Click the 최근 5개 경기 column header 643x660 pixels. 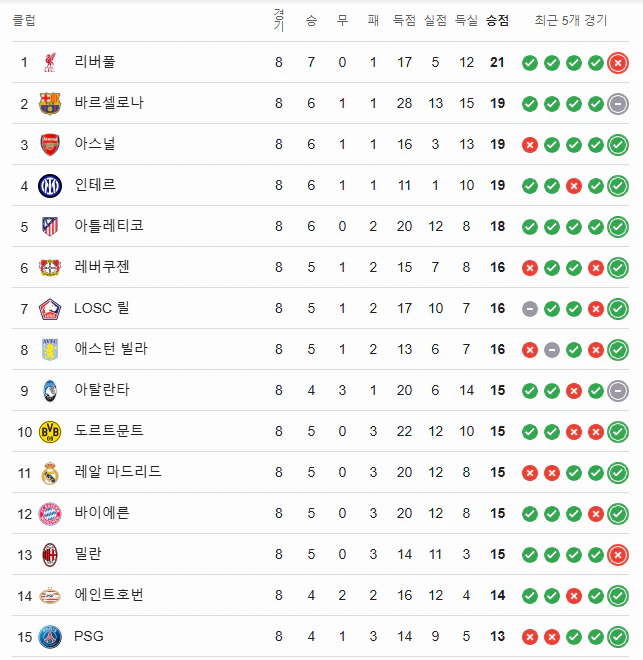(571, 20)
